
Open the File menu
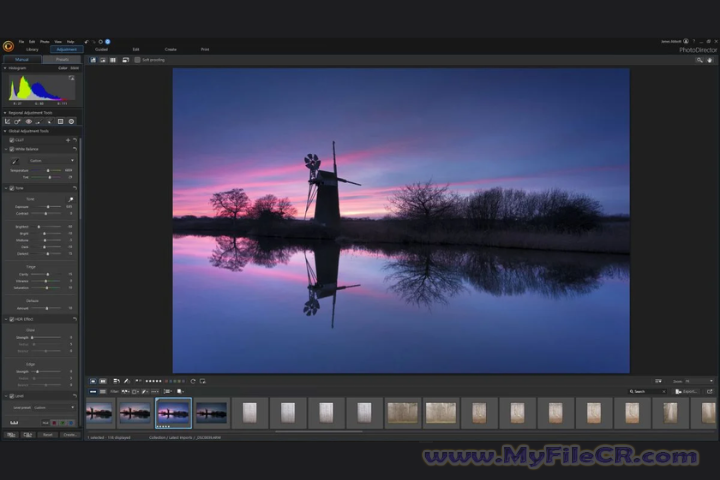pyautogui.click(x=21, y=41)
